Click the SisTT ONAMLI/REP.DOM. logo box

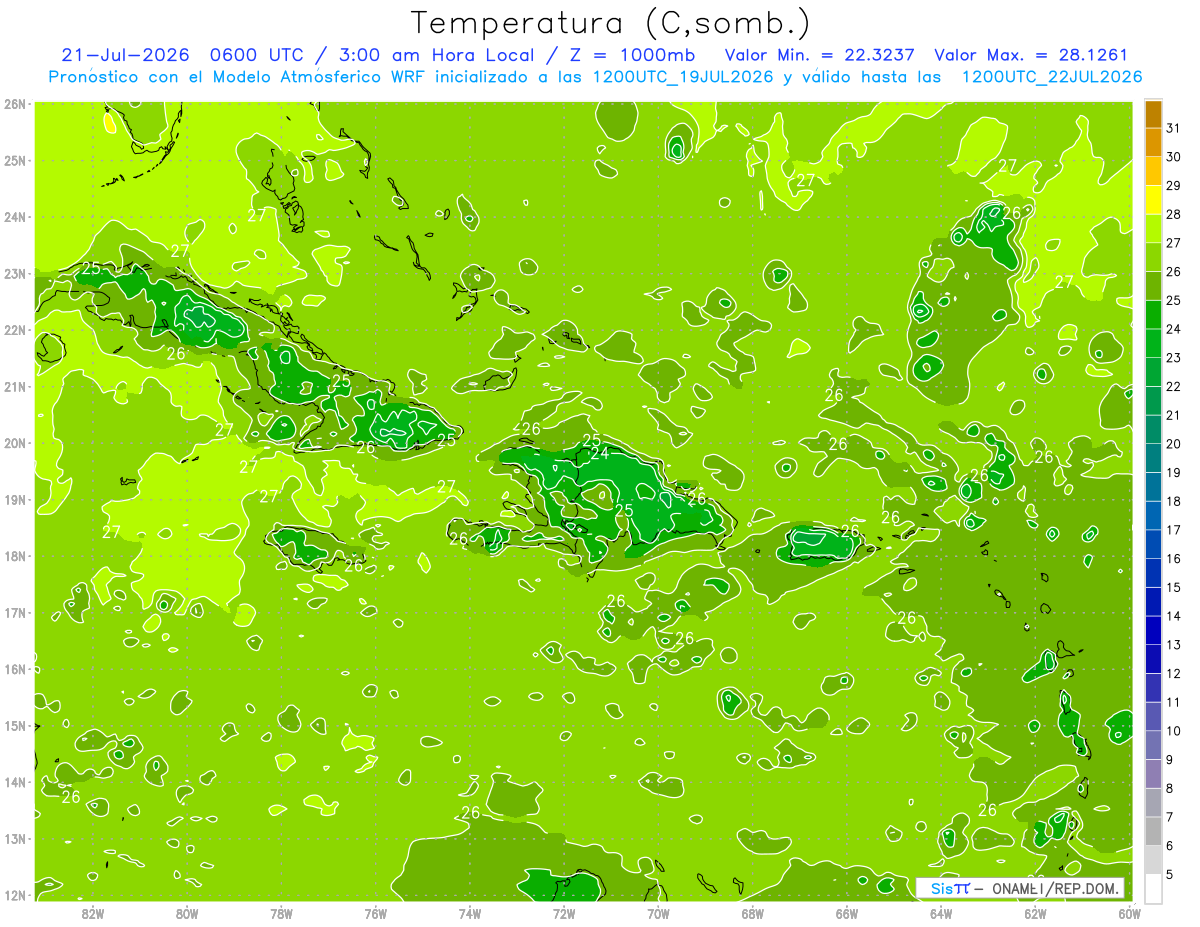pyautogui.click(x=1019, y=888)
